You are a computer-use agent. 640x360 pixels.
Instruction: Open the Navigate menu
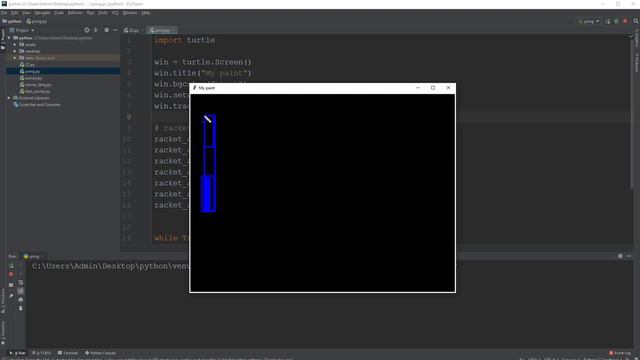(x=42, y=13)
